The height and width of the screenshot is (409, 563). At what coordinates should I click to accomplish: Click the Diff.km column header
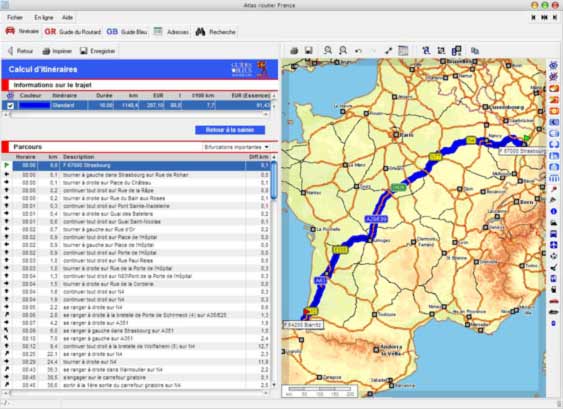click(259, 157)
